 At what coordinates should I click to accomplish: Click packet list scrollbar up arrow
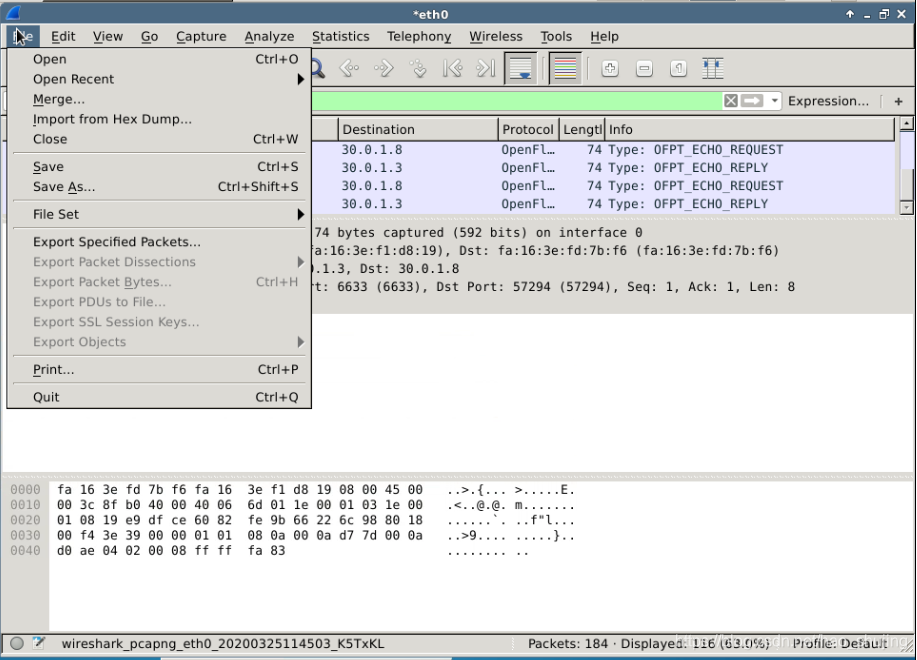tap(906, 123)
